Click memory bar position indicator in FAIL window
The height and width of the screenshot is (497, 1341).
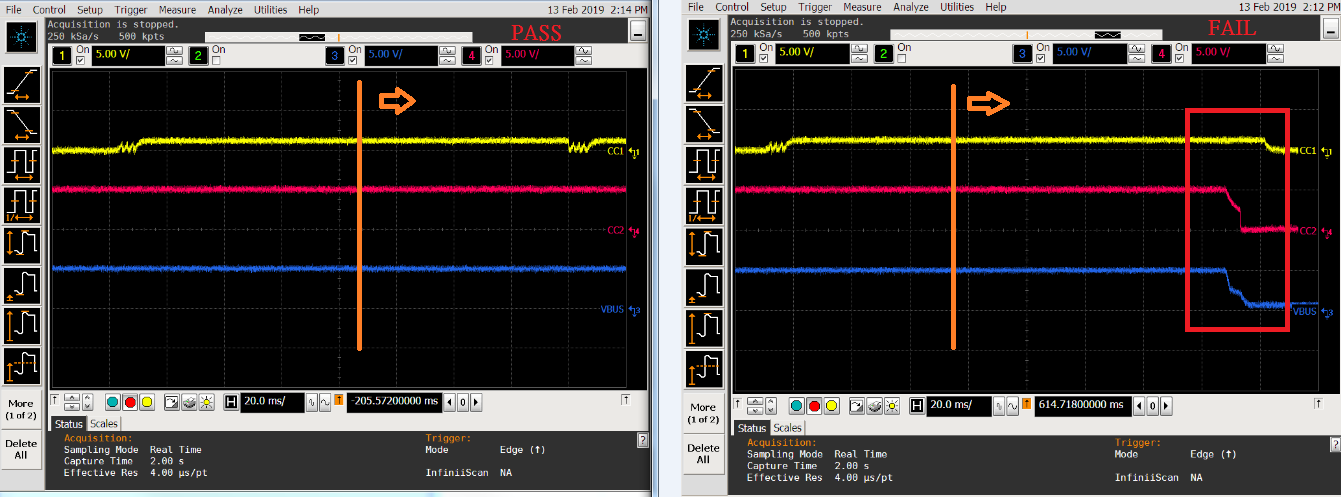click(x=1108, y=35)
